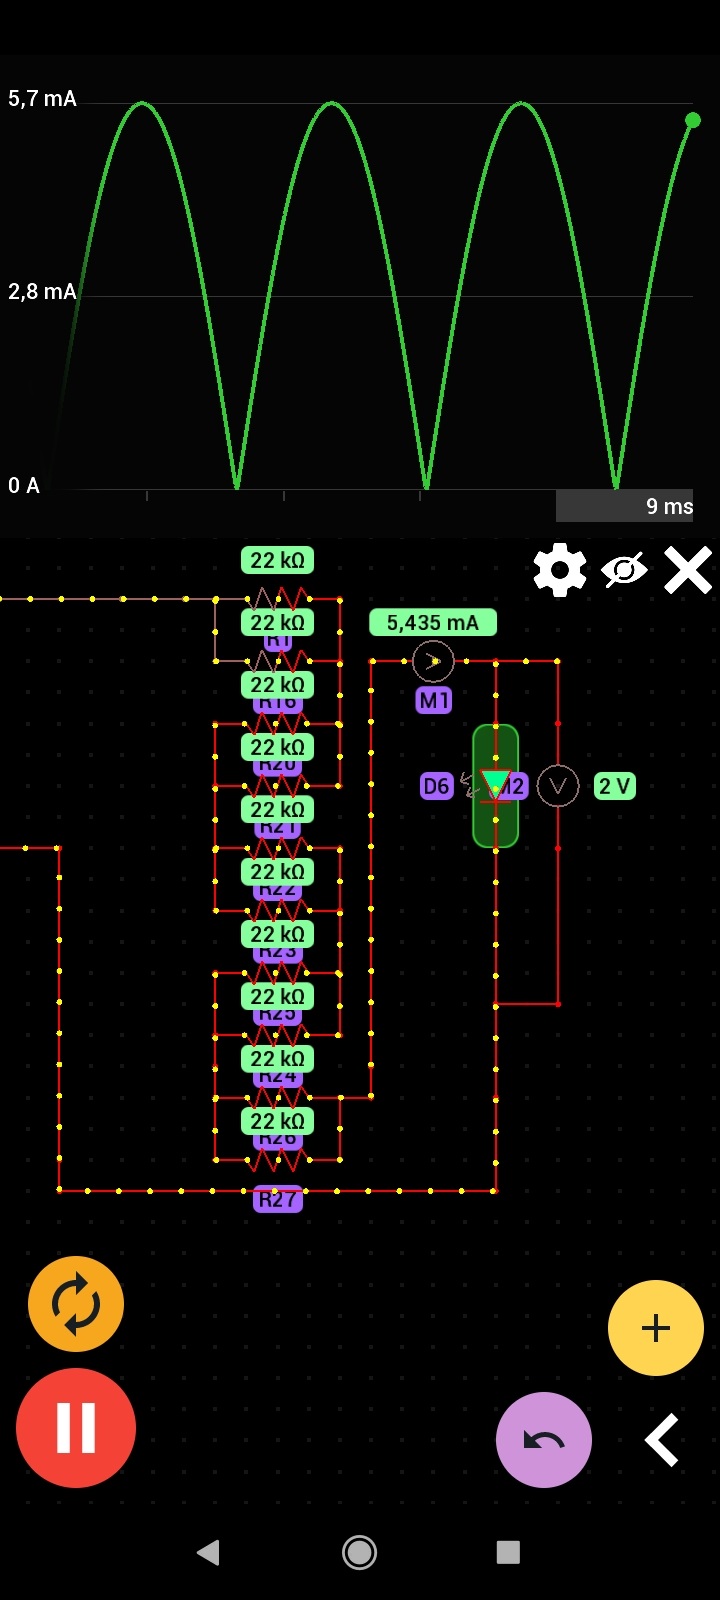Select the M1 ammeter symbol
This screenshot has height=1600, width=720.
(433, 661)
